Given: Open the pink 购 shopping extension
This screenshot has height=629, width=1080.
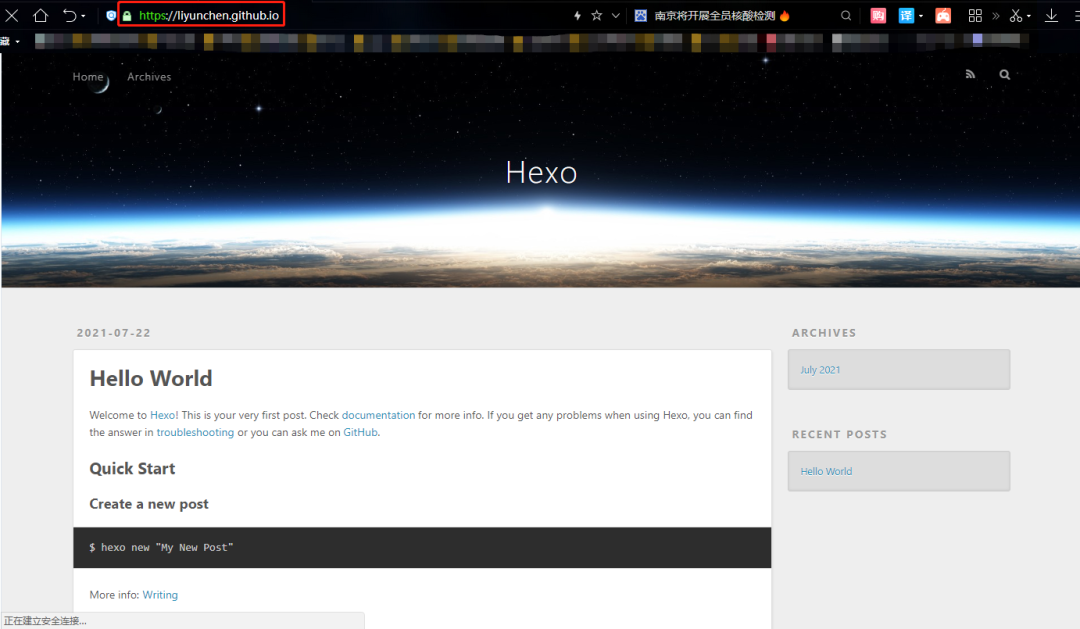Looking at the screenshot, I should coord(878,15).
